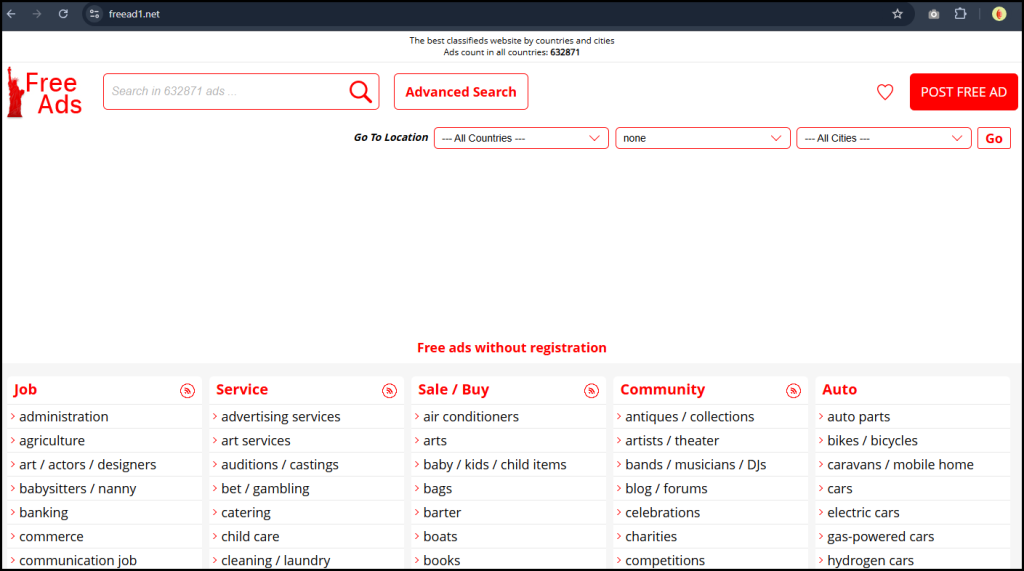Open RSS feed for Community category
This screenshot has width=1024, height=571.
coord(793,391)
